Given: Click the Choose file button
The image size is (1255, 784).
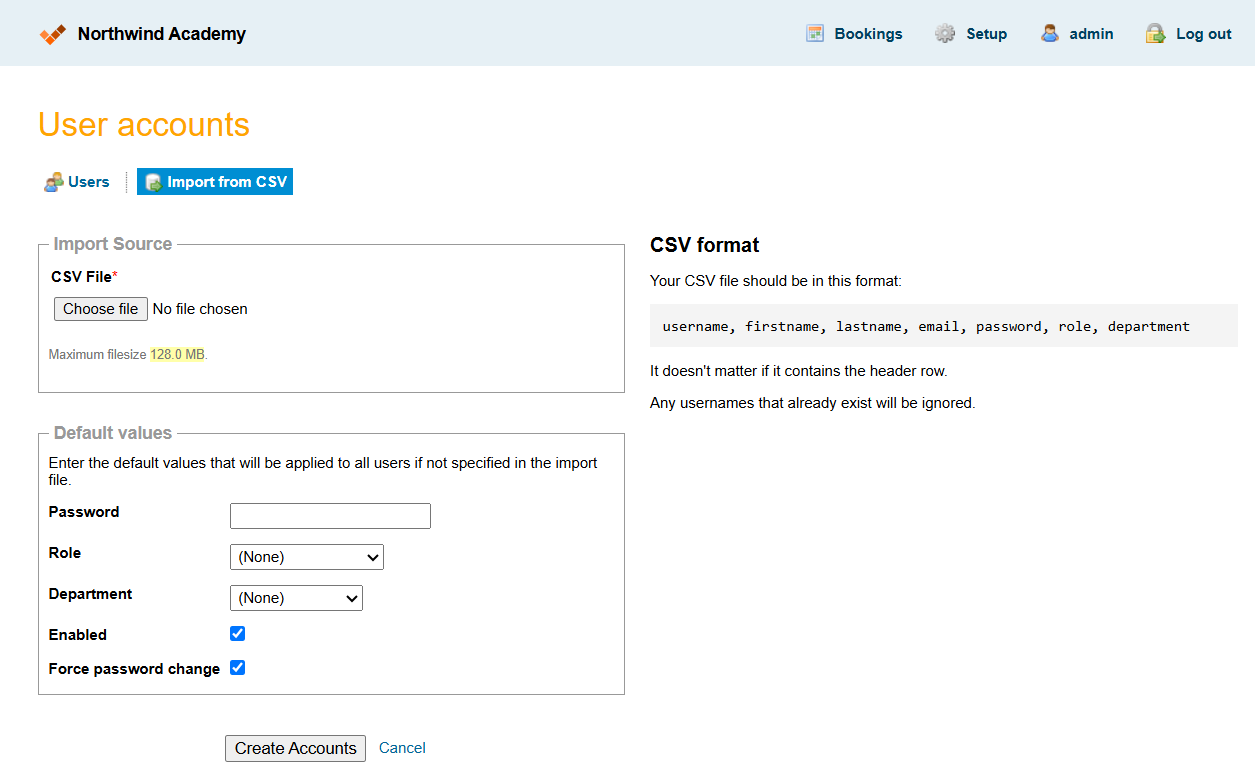Looking at the screenshot, I should (x=101, y=309).
